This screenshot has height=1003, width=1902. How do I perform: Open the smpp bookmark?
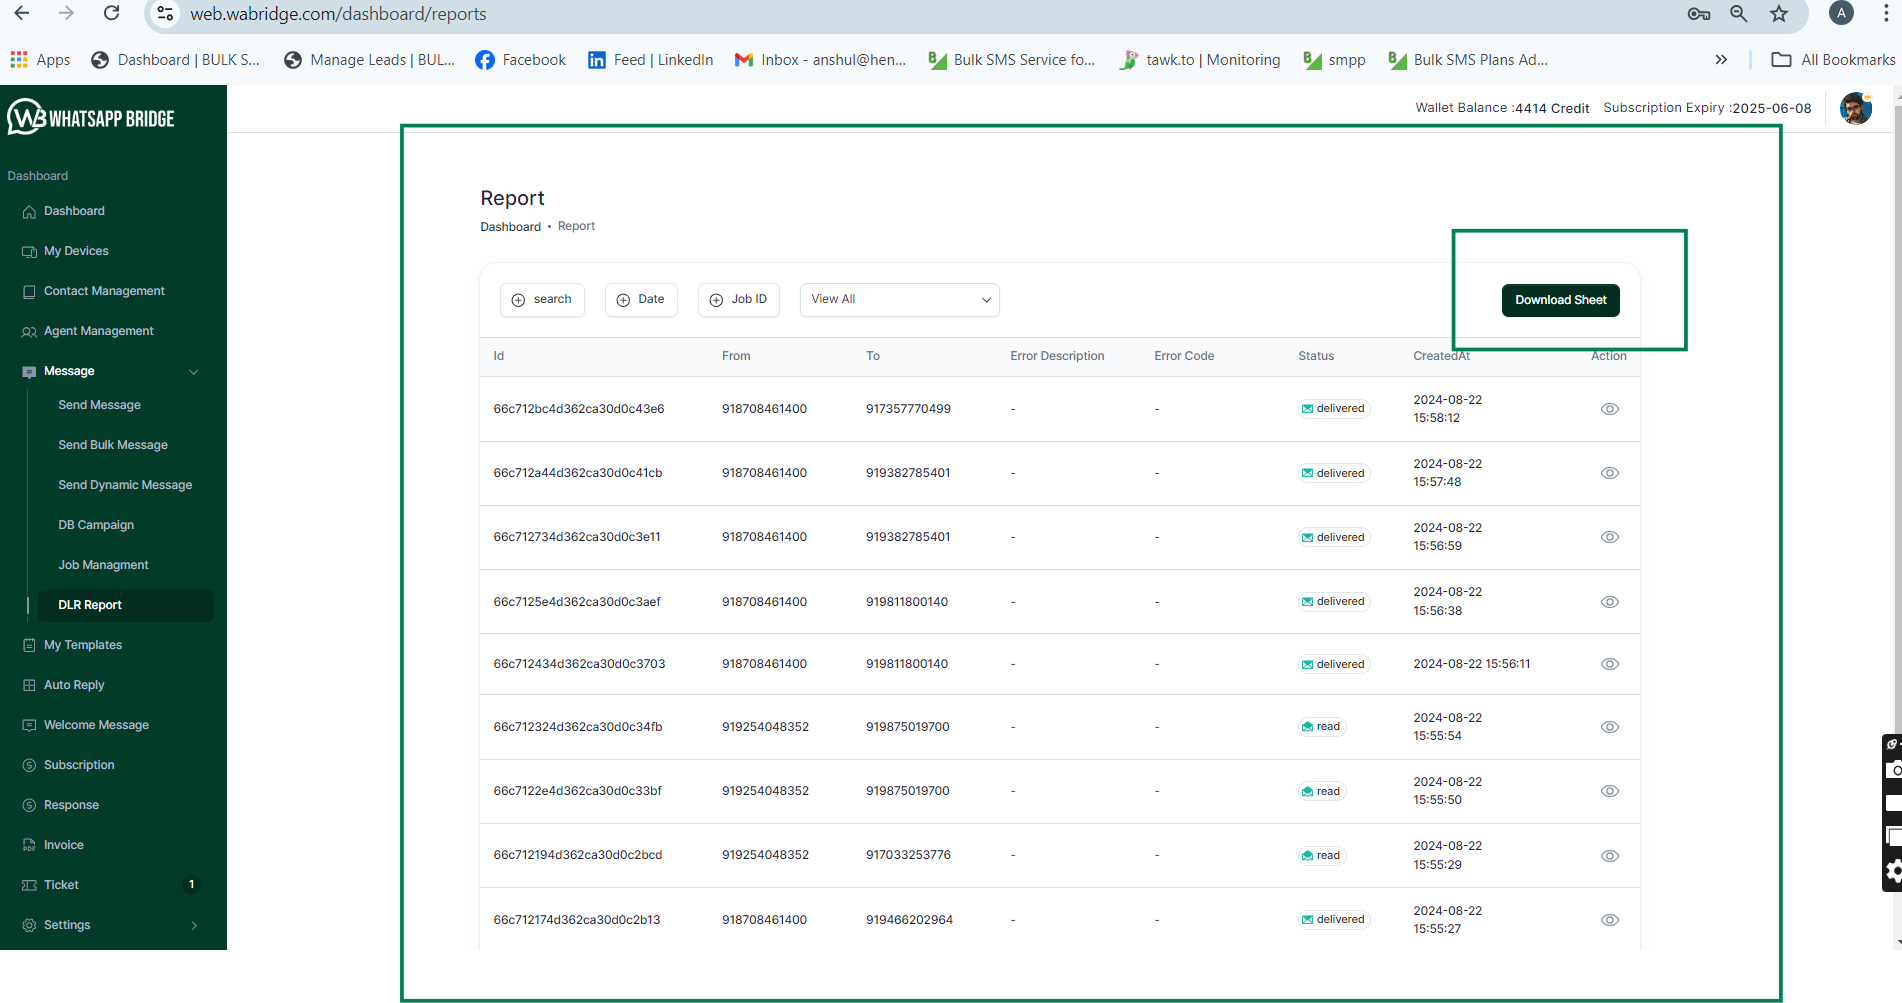pyautogui.click(x=1334, y=60)
